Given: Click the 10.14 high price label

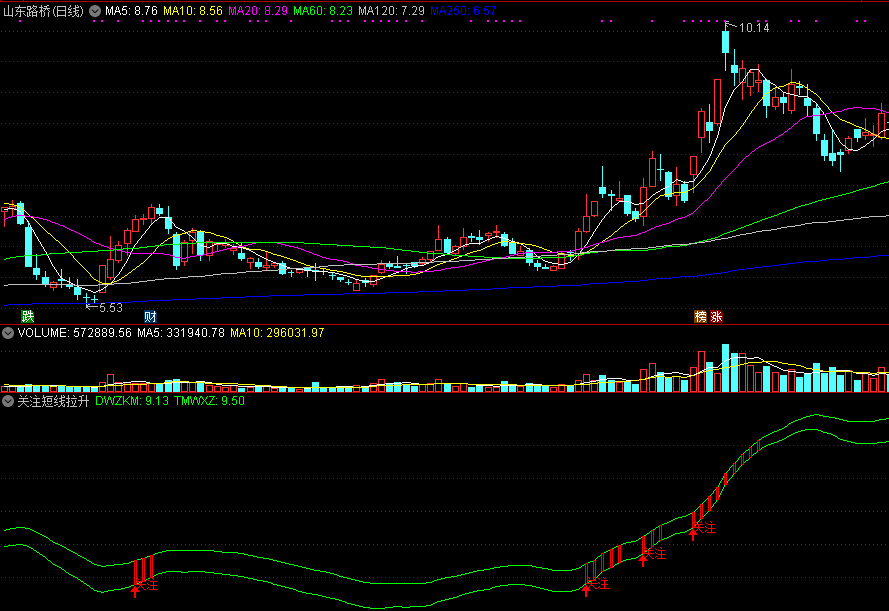Looking at the screenshot, I should (x=754, y=28).
